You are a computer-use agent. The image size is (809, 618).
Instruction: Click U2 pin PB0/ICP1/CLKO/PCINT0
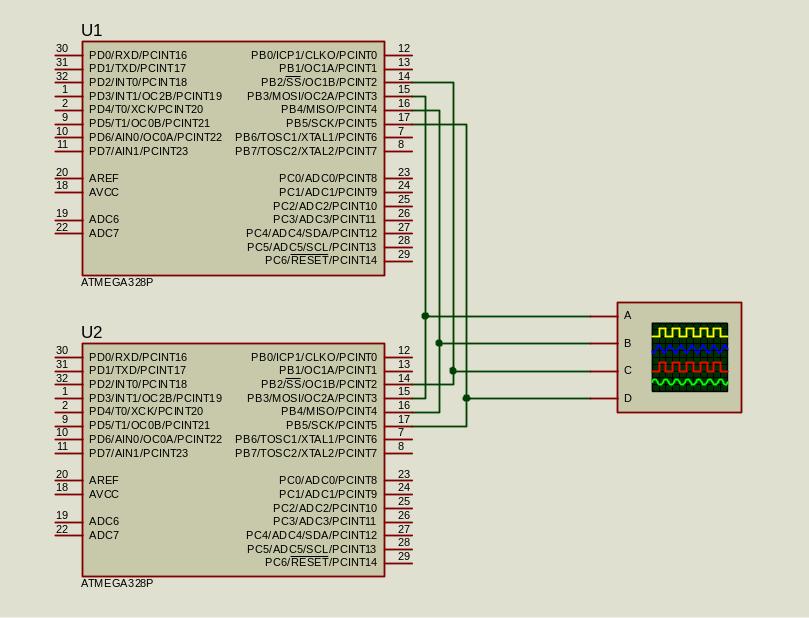[314, 357]
